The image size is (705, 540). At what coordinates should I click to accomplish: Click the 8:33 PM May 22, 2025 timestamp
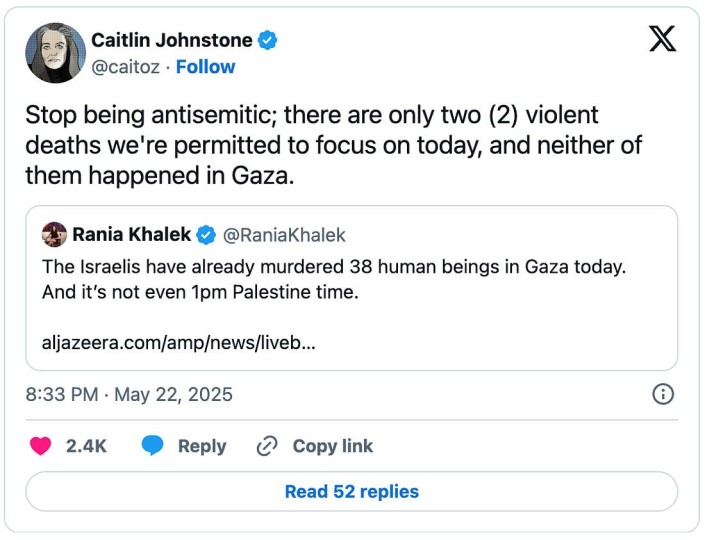coord(129,394)
